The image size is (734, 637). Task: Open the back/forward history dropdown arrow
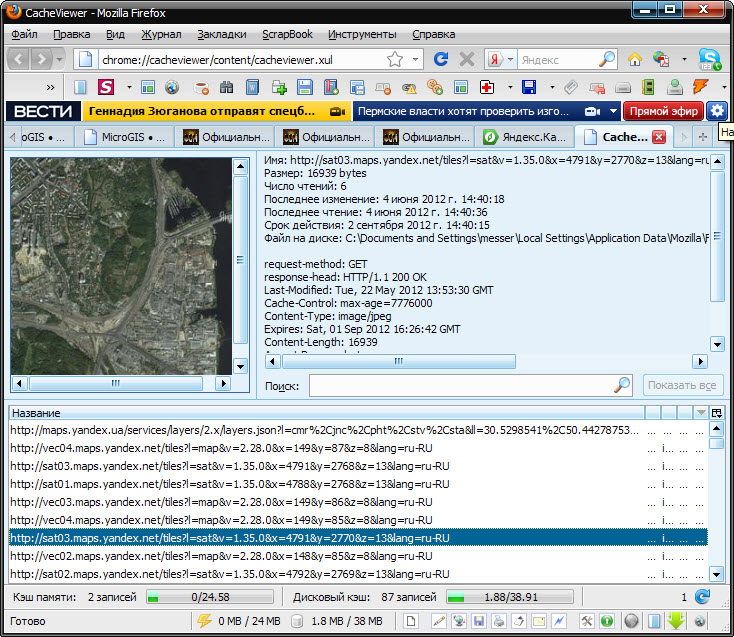[57, 59]
